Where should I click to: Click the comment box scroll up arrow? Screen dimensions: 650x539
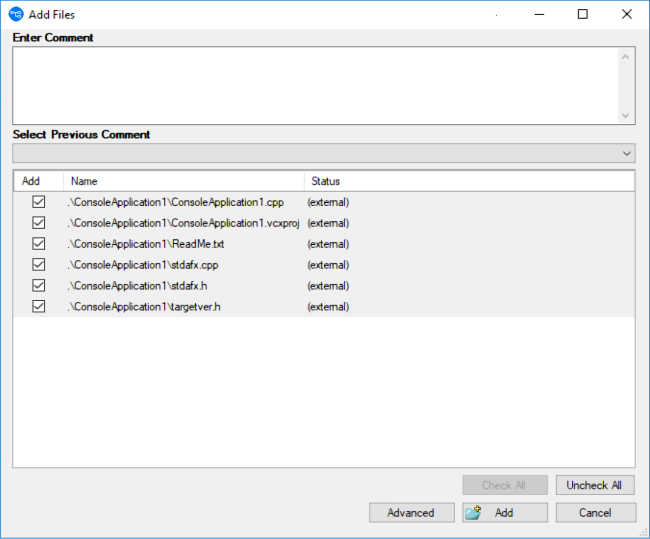[626, 56]
